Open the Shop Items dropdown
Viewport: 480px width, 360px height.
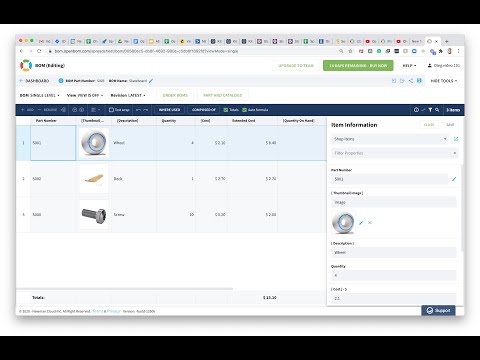[390, 139]
